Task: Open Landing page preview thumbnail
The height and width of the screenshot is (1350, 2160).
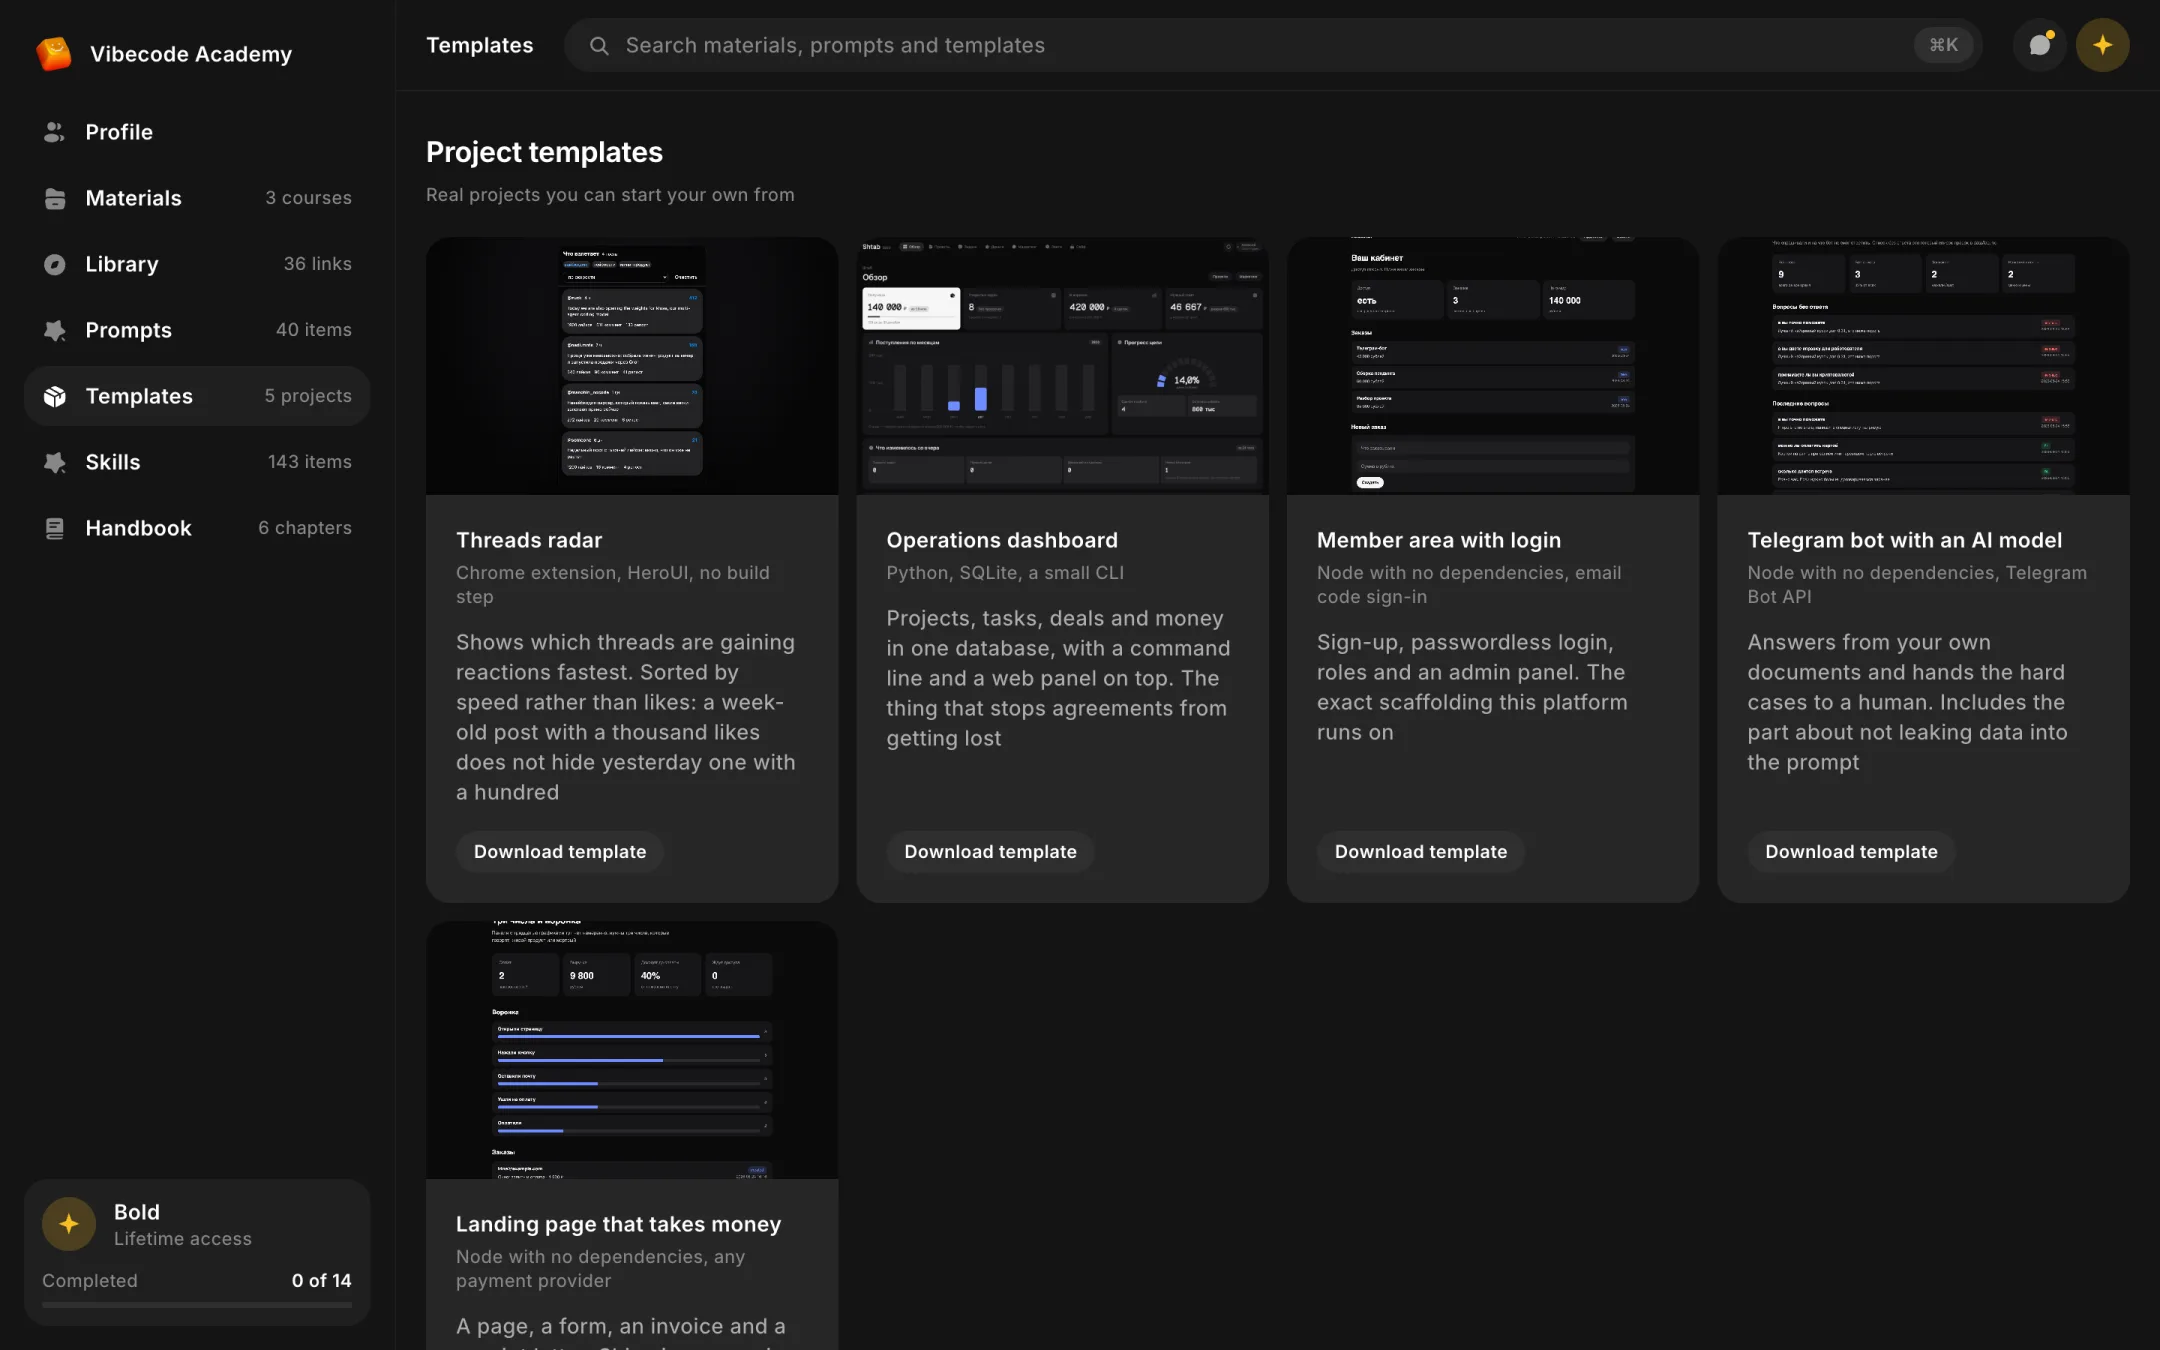Action: (x=632, y=1050)
